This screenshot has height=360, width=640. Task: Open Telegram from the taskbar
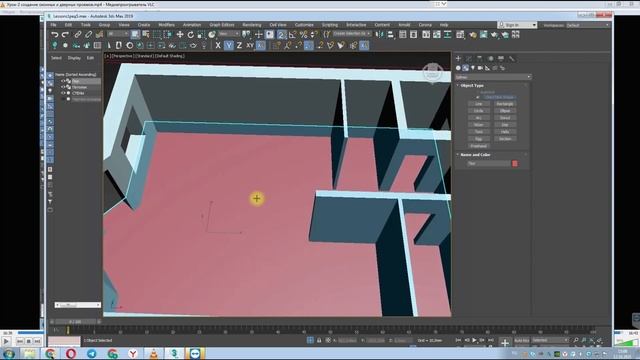click(x=92, y=353)
